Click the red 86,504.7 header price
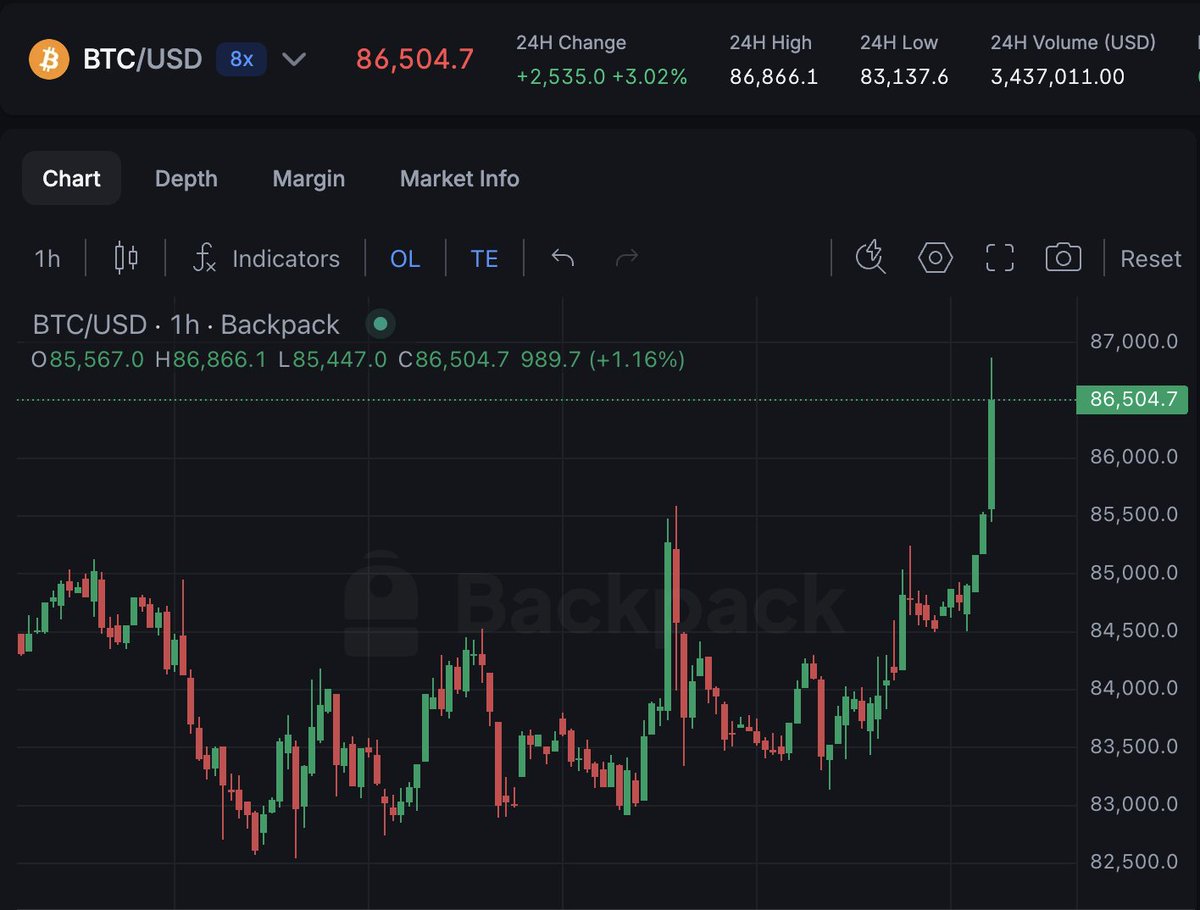This screenshot has height=910, width=1200. [x=415, y=59]
